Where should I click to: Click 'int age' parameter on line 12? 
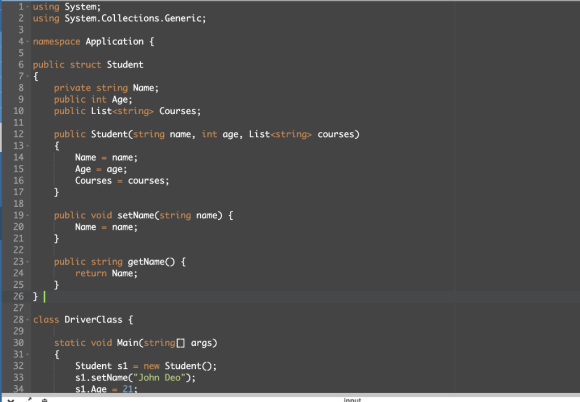coord(220,134)
